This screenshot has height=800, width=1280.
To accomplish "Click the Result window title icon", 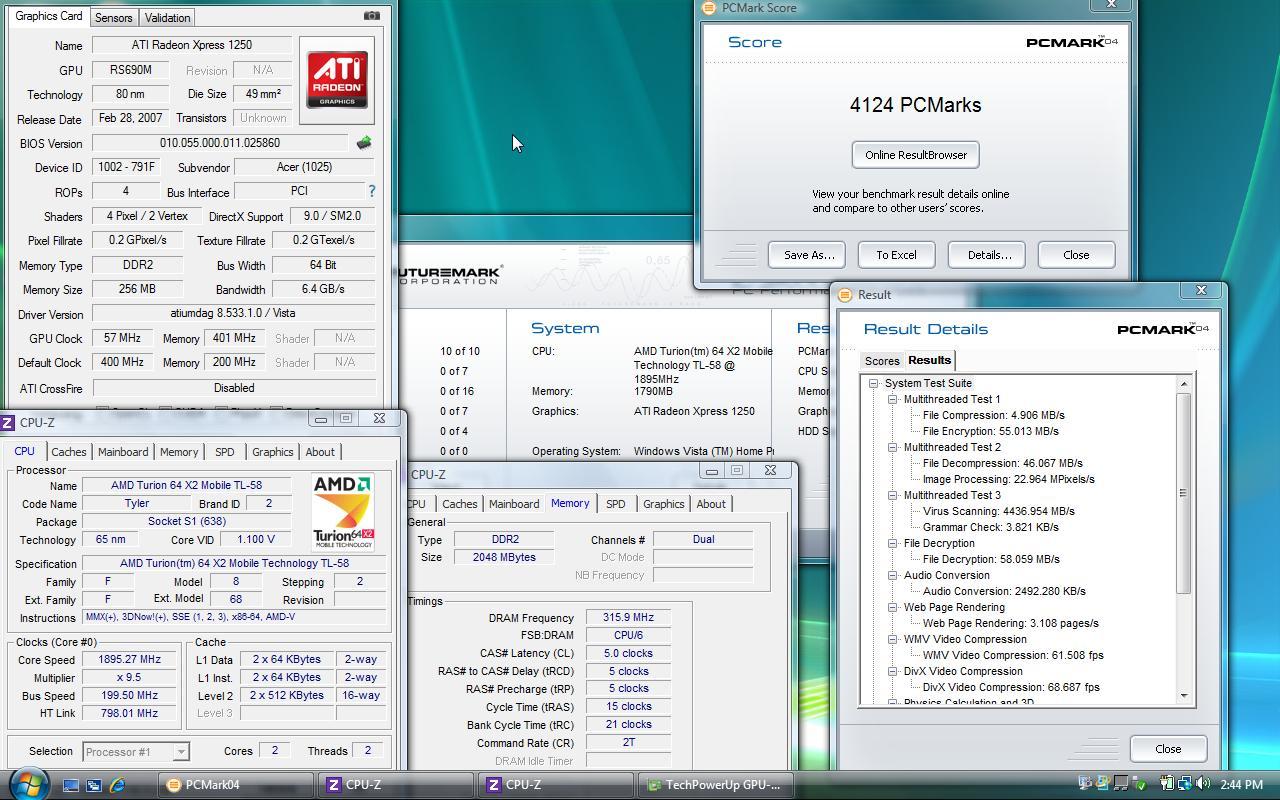I will pyautogui.click(x=845, y=295).
